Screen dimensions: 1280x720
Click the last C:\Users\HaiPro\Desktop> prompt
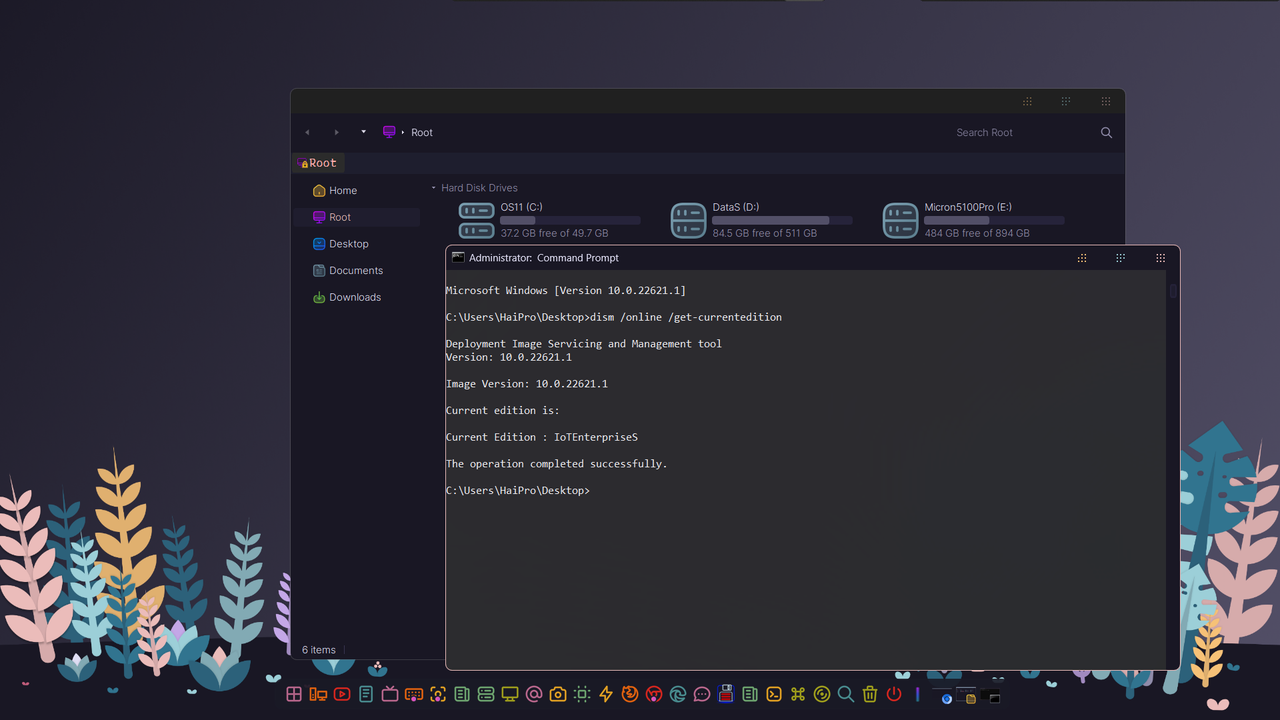coord(517,491)
